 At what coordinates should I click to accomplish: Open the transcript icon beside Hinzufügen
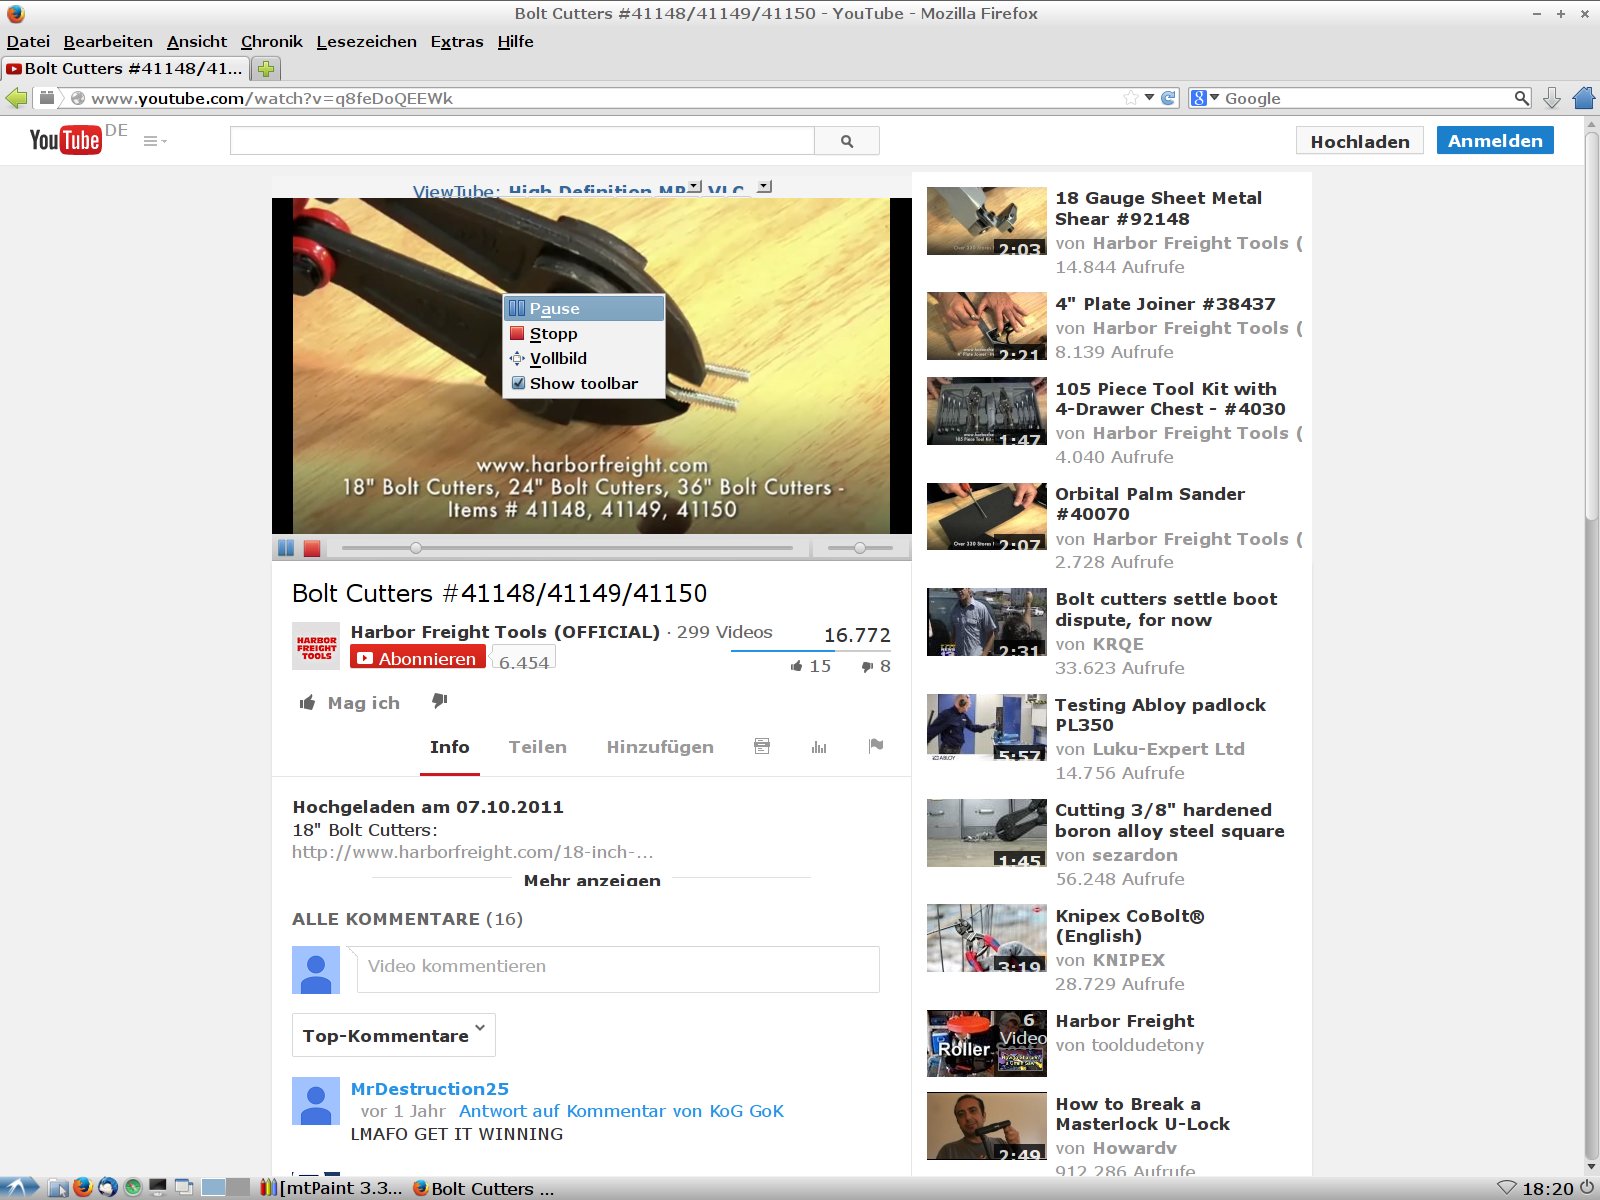[762, 746]
